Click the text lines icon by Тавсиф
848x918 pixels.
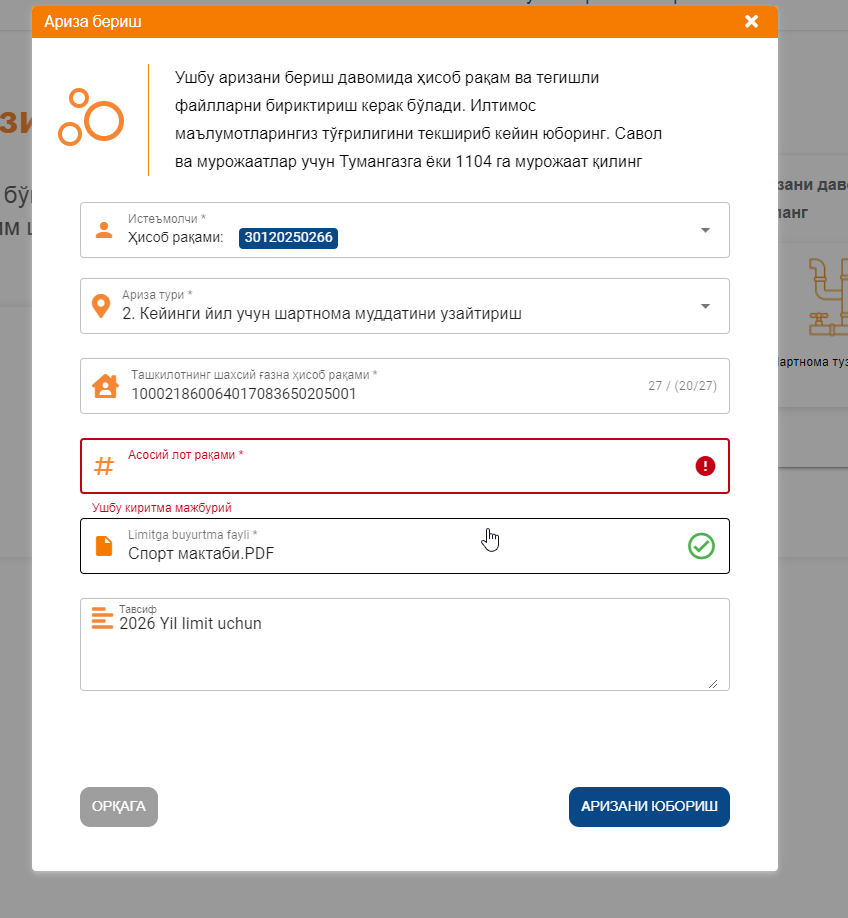[x=102, y=618]
